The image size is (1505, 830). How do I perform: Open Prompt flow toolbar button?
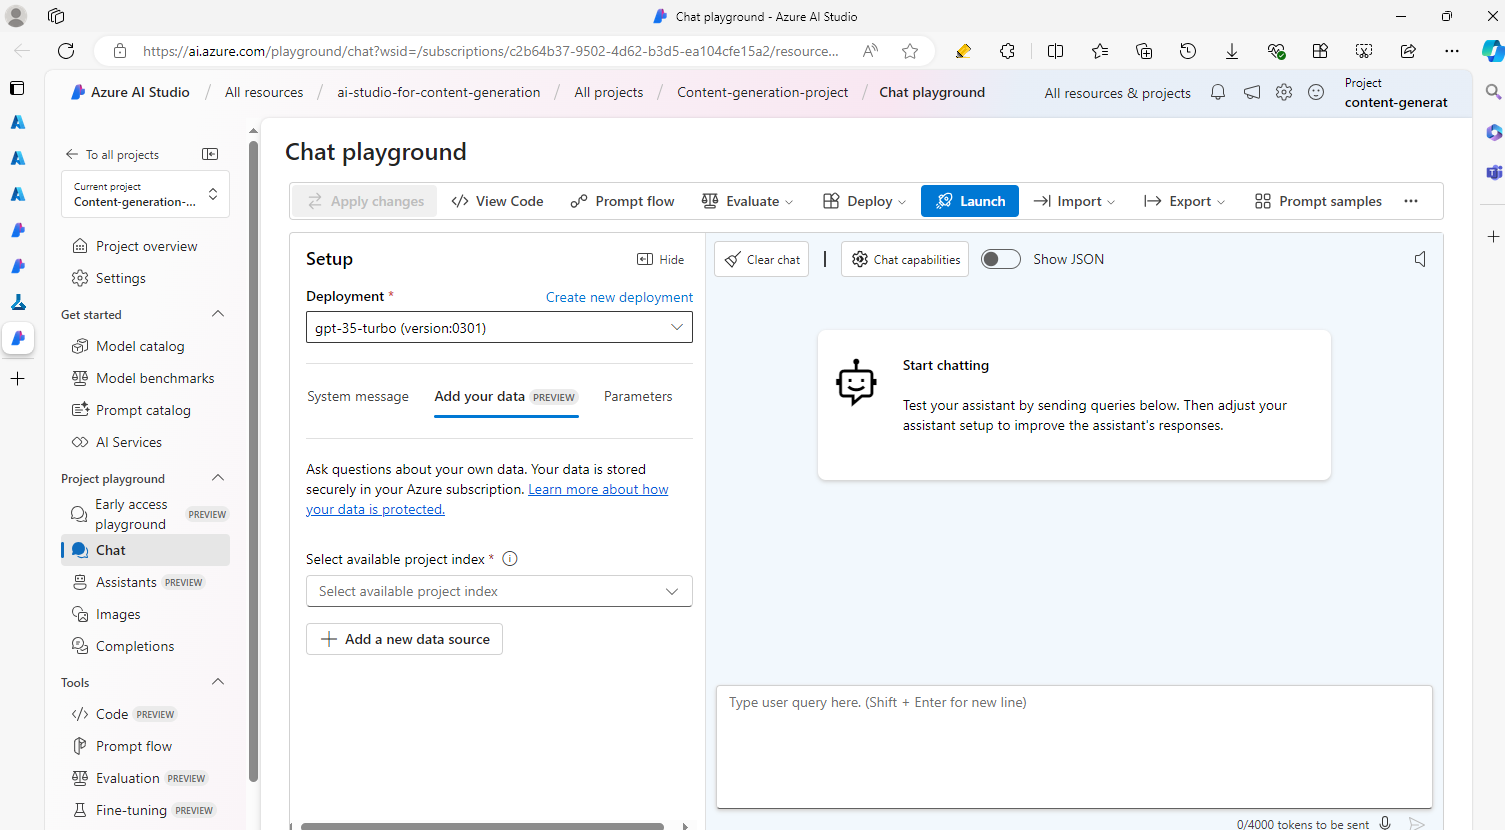623,201
